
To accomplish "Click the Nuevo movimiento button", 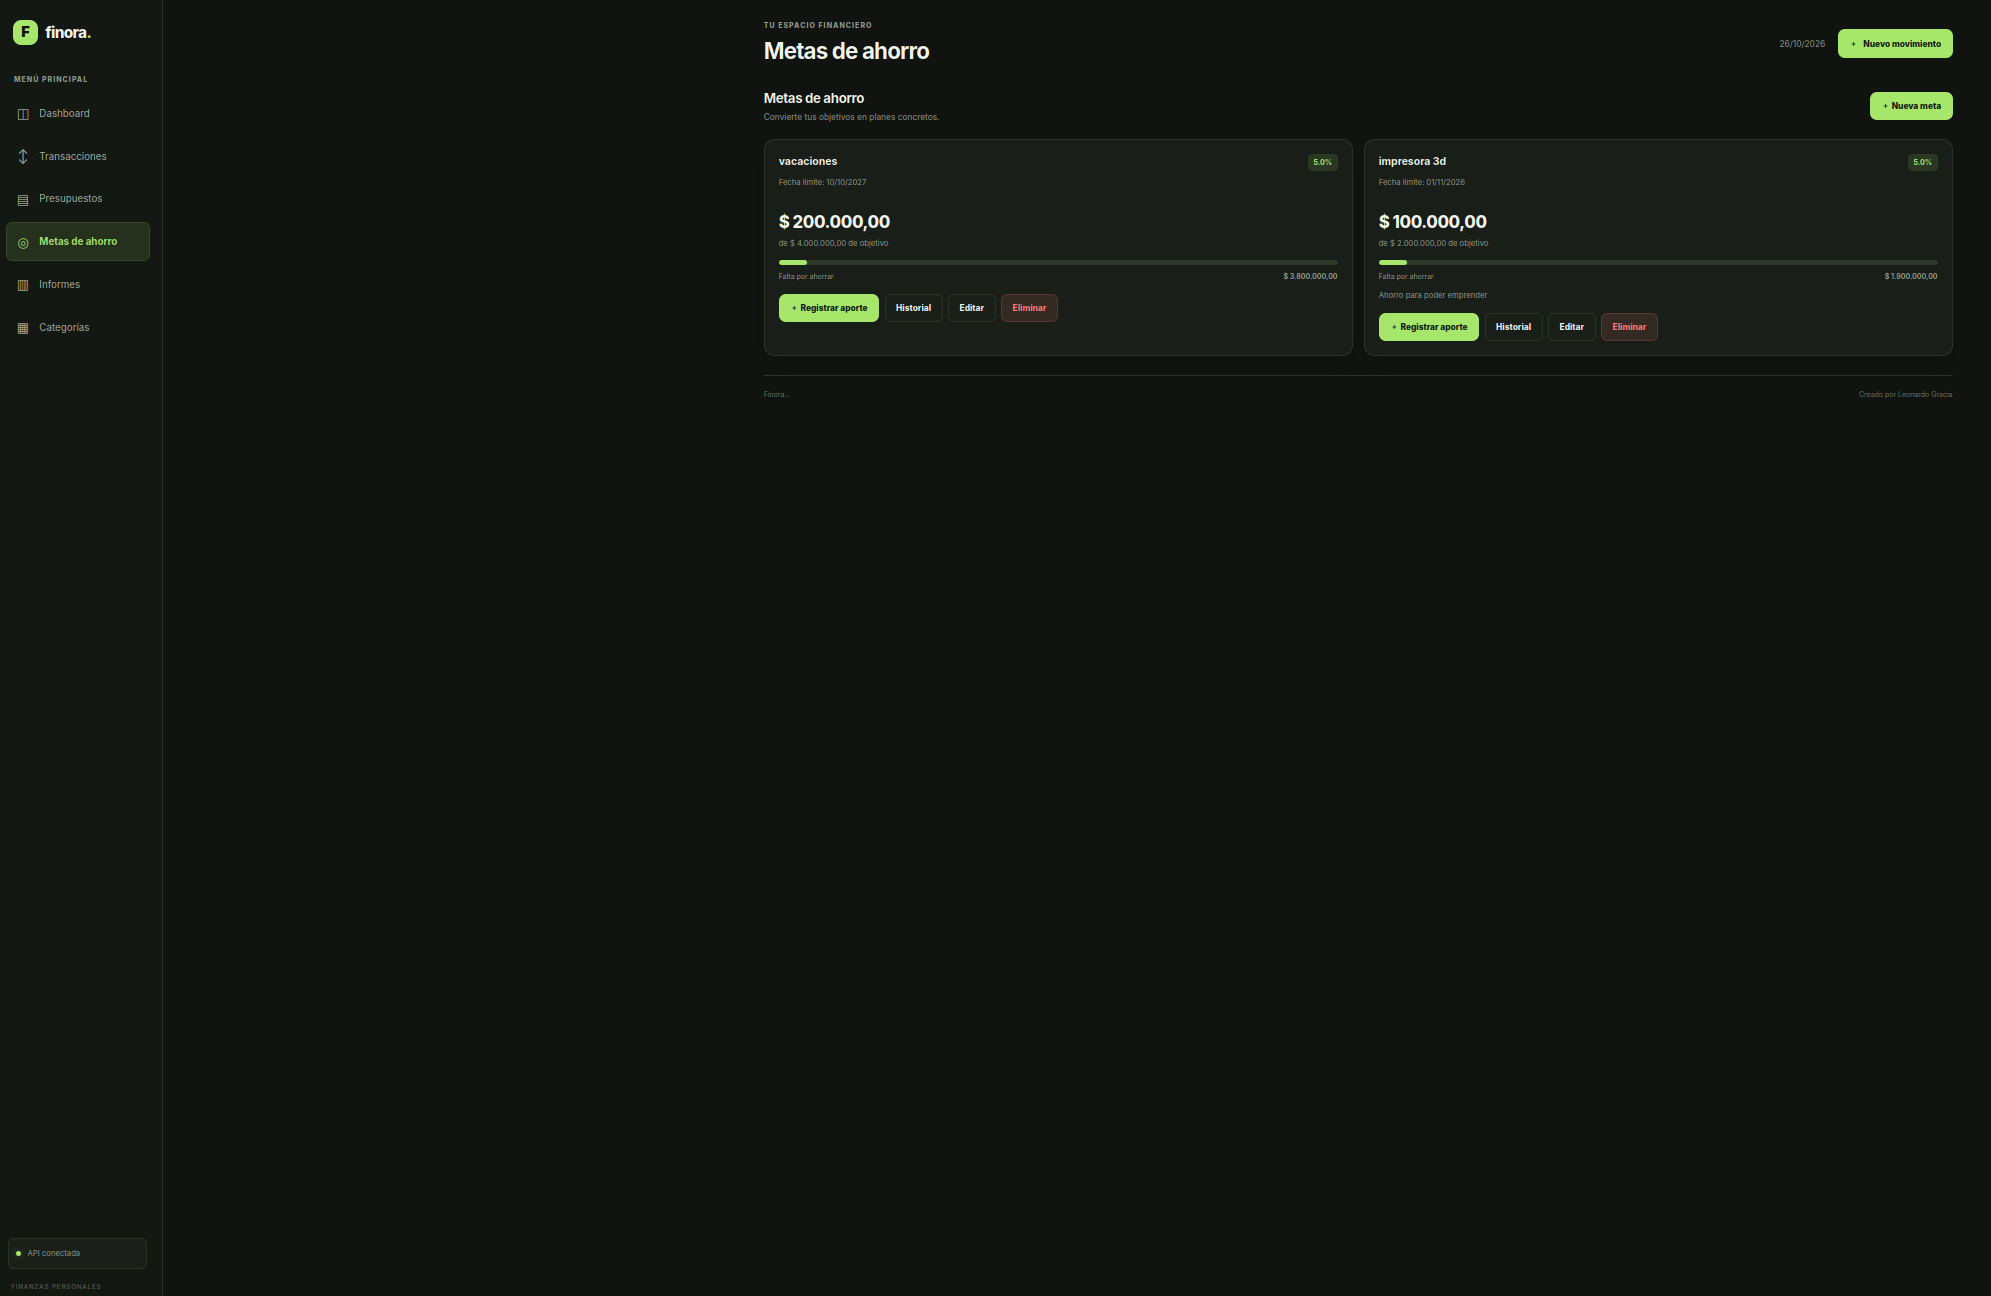I will tap(1895, 44).
